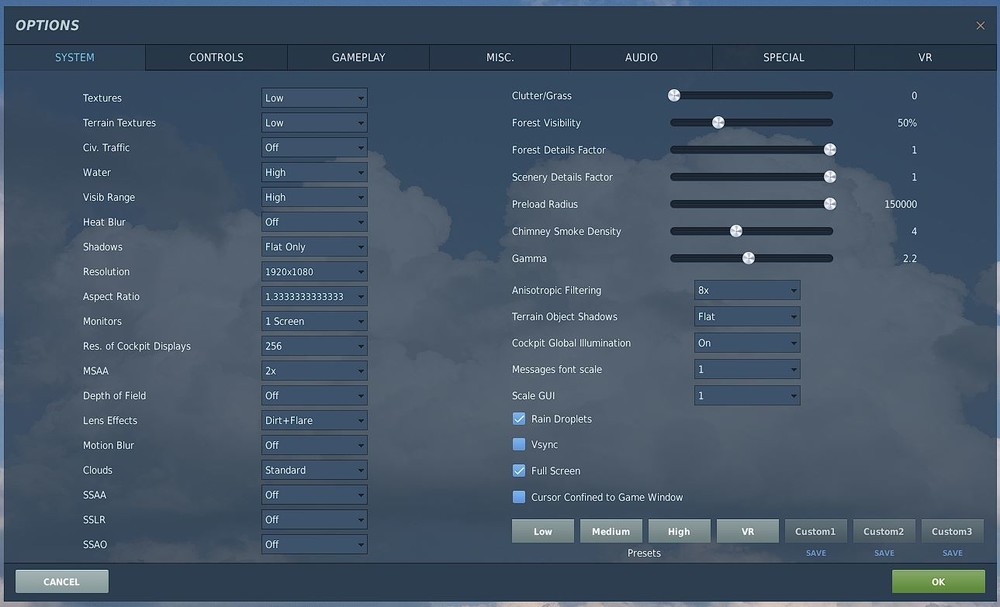Adjust the Gamma slider
The image size is (1000, 607).
748,257
